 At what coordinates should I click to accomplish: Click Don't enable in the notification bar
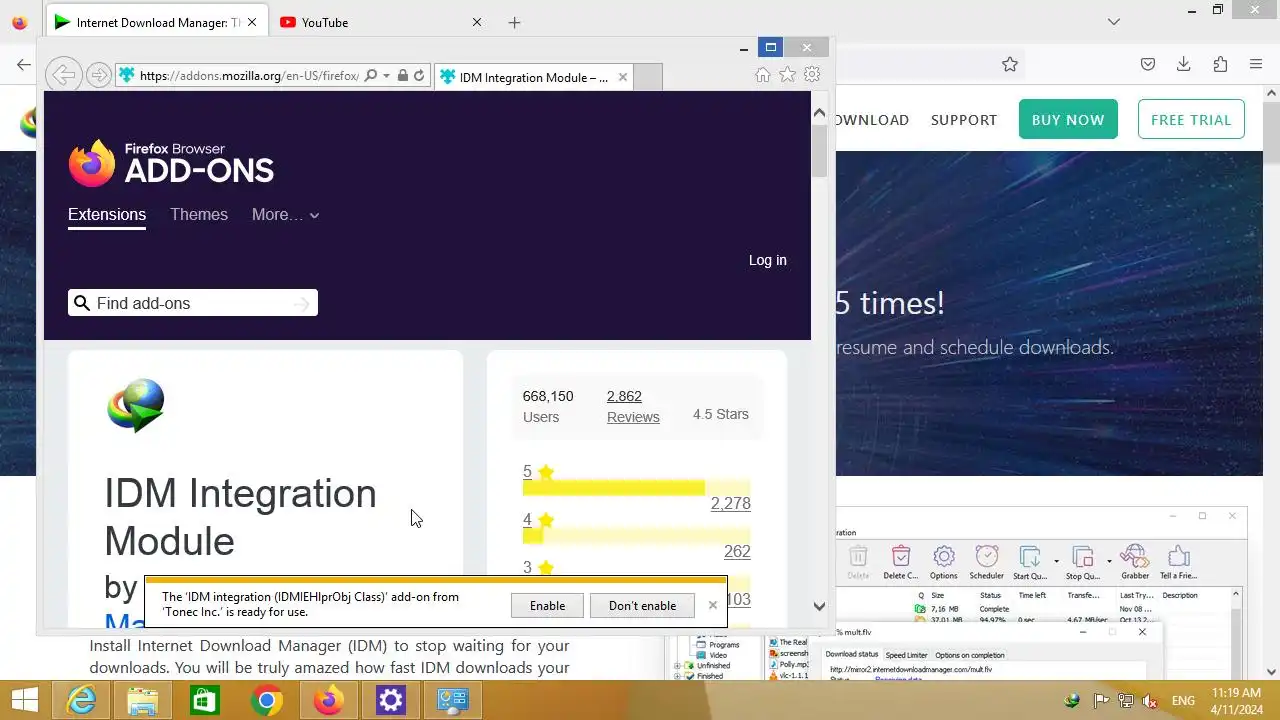point(642,605)
